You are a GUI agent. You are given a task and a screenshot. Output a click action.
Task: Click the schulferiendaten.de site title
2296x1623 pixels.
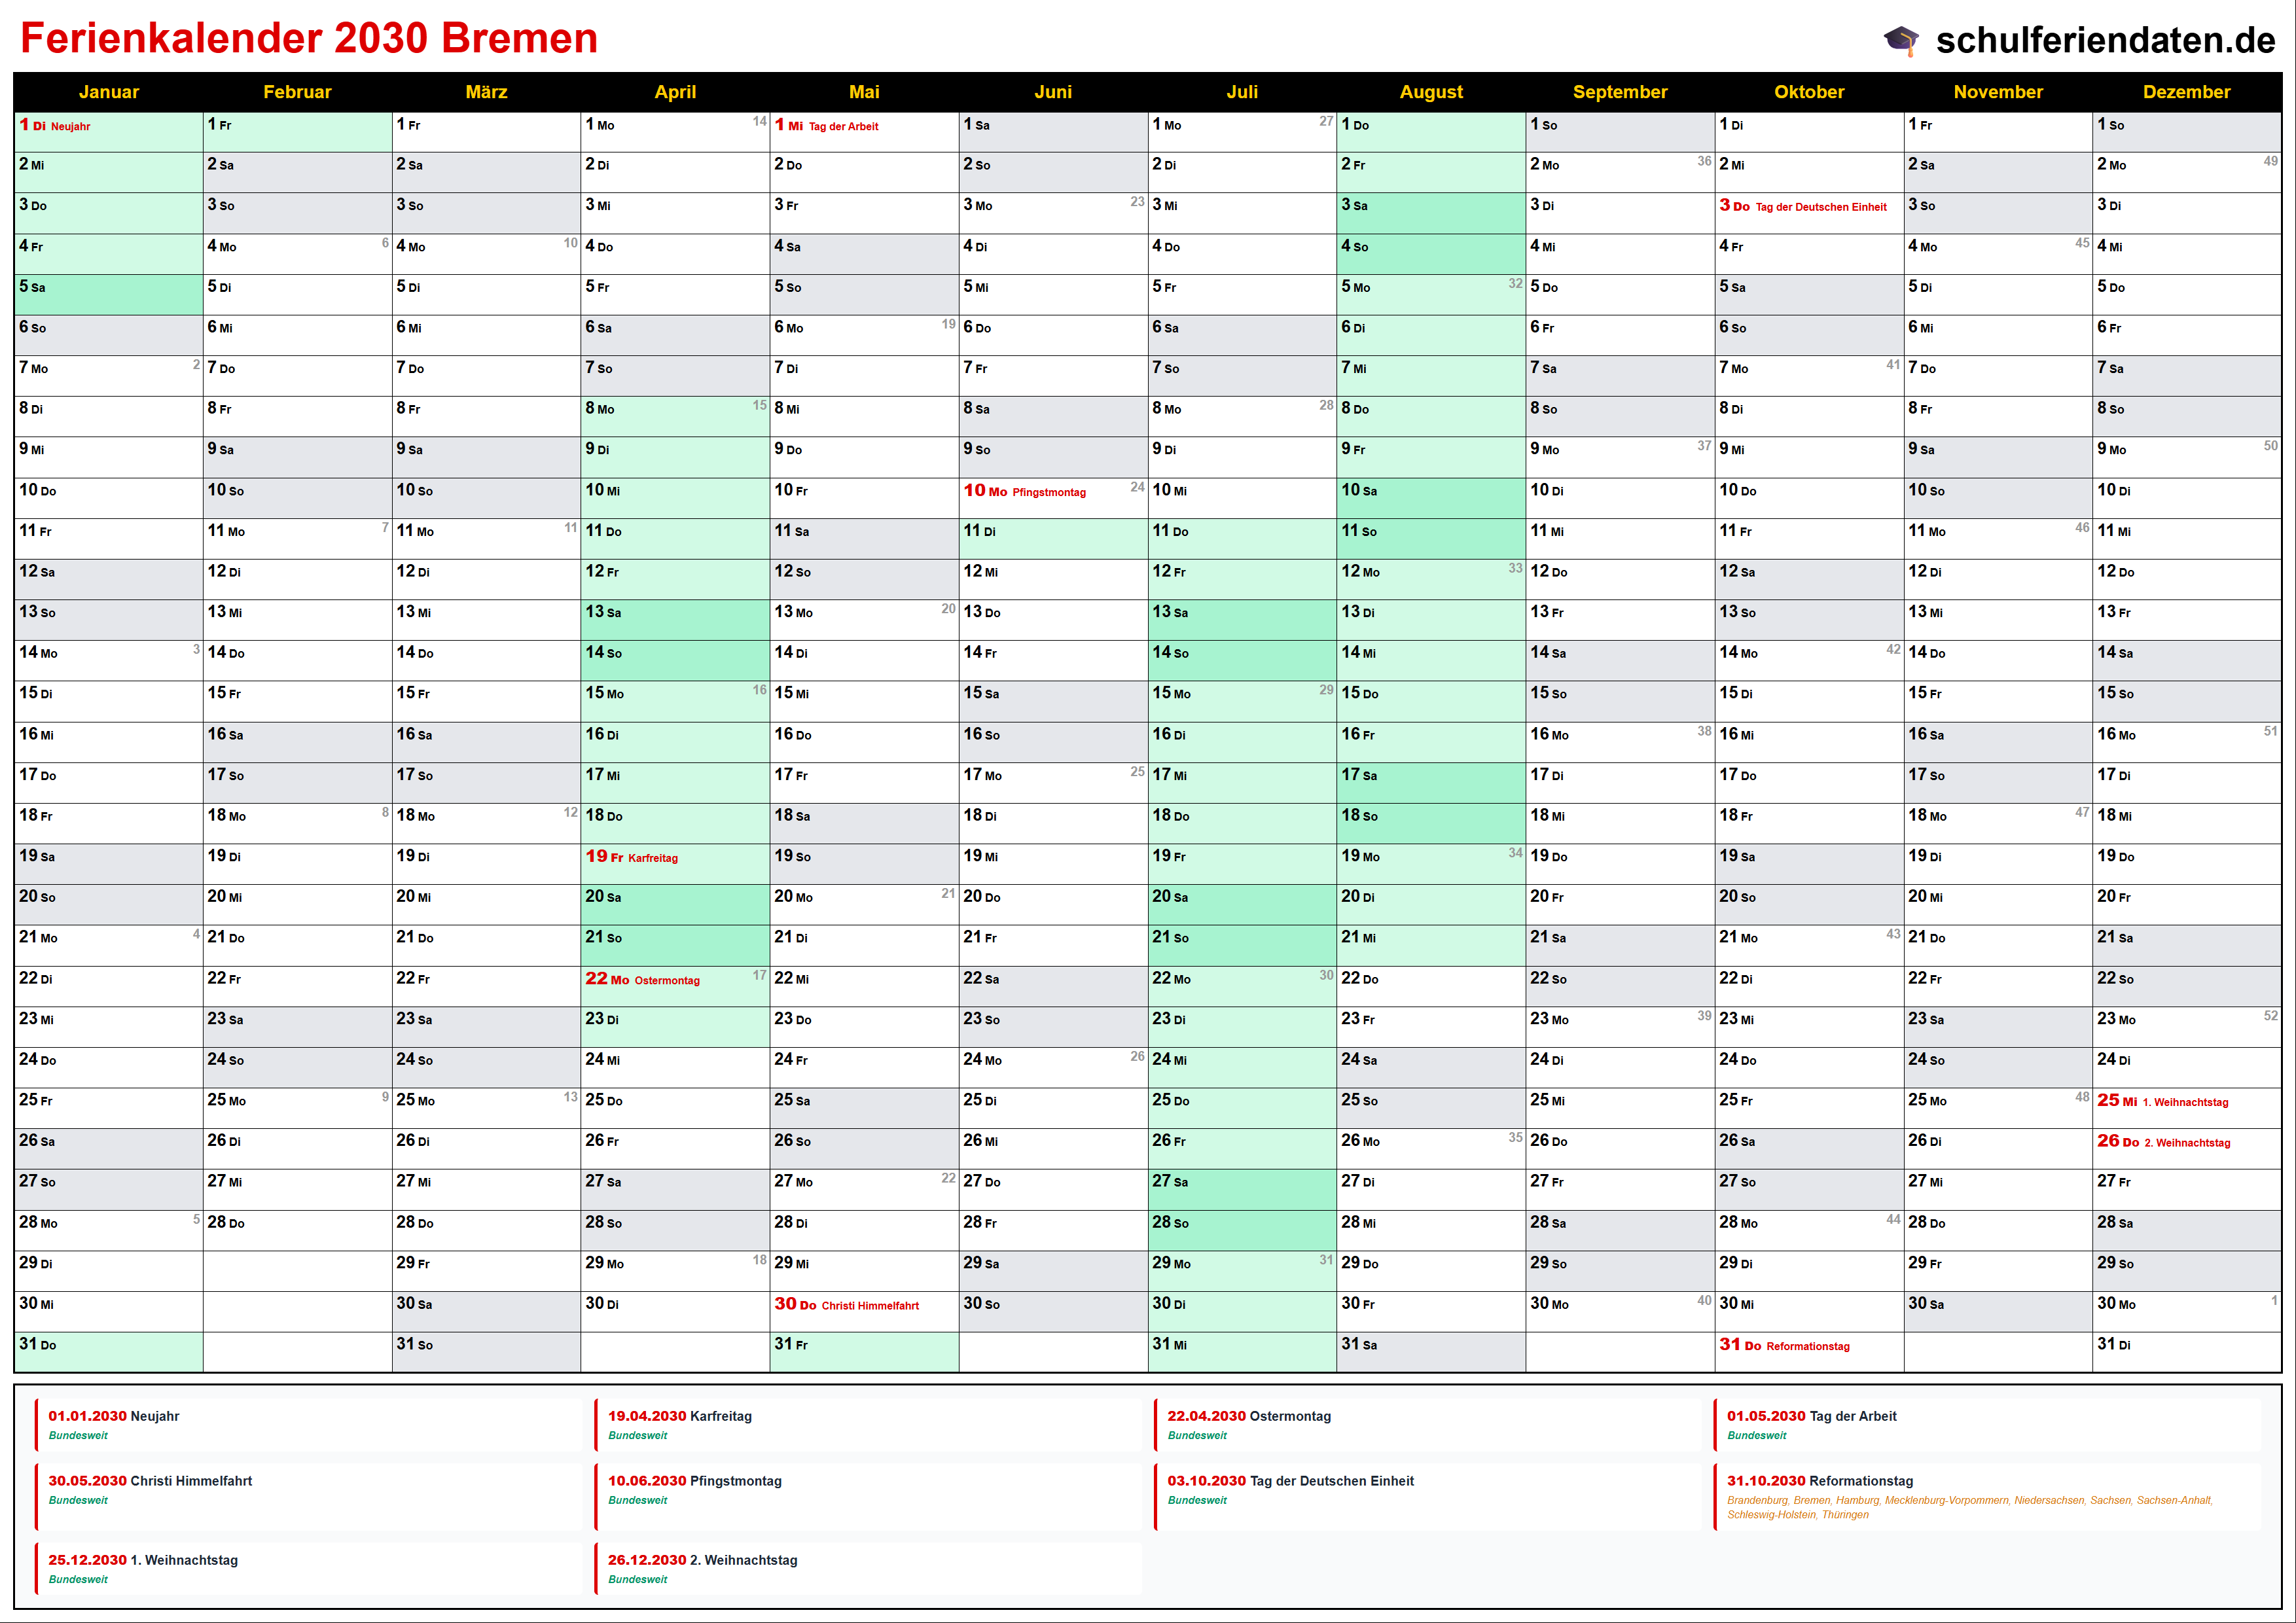click(x=2105, y=40)
